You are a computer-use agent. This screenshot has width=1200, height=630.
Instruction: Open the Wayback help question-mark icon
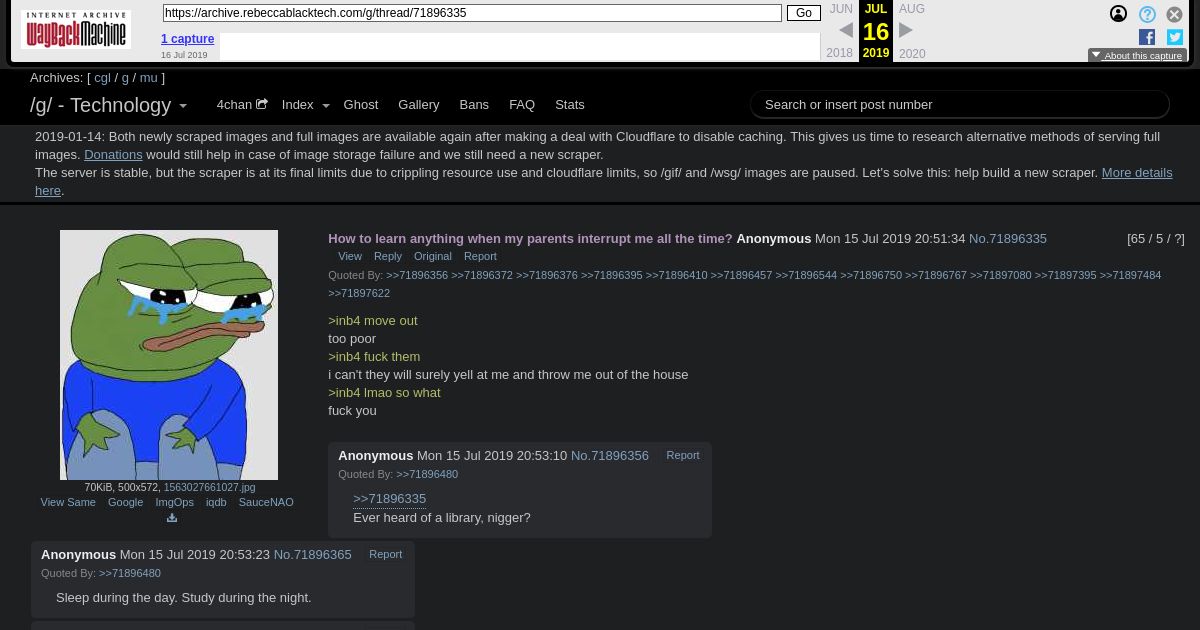point(1147,14)
